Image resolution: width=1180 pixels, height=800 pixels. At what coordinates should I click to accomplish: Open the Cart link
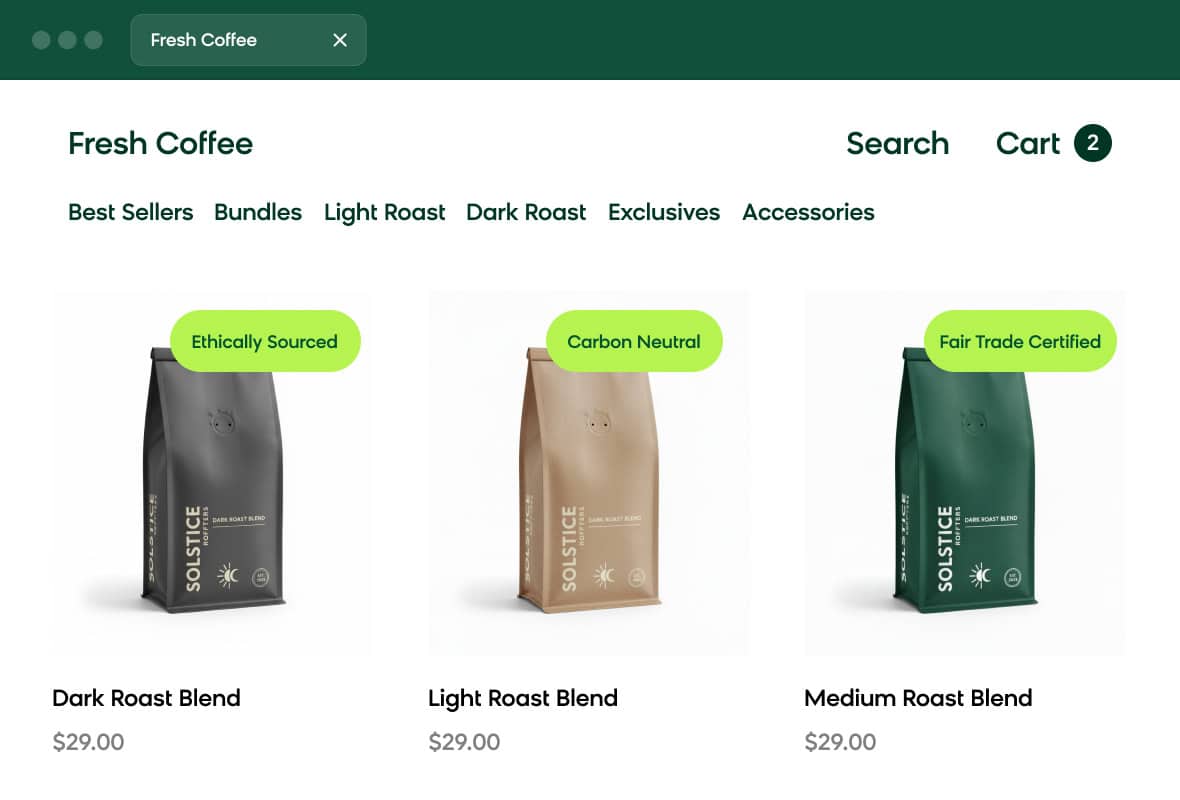click(x=1027, y=143)
